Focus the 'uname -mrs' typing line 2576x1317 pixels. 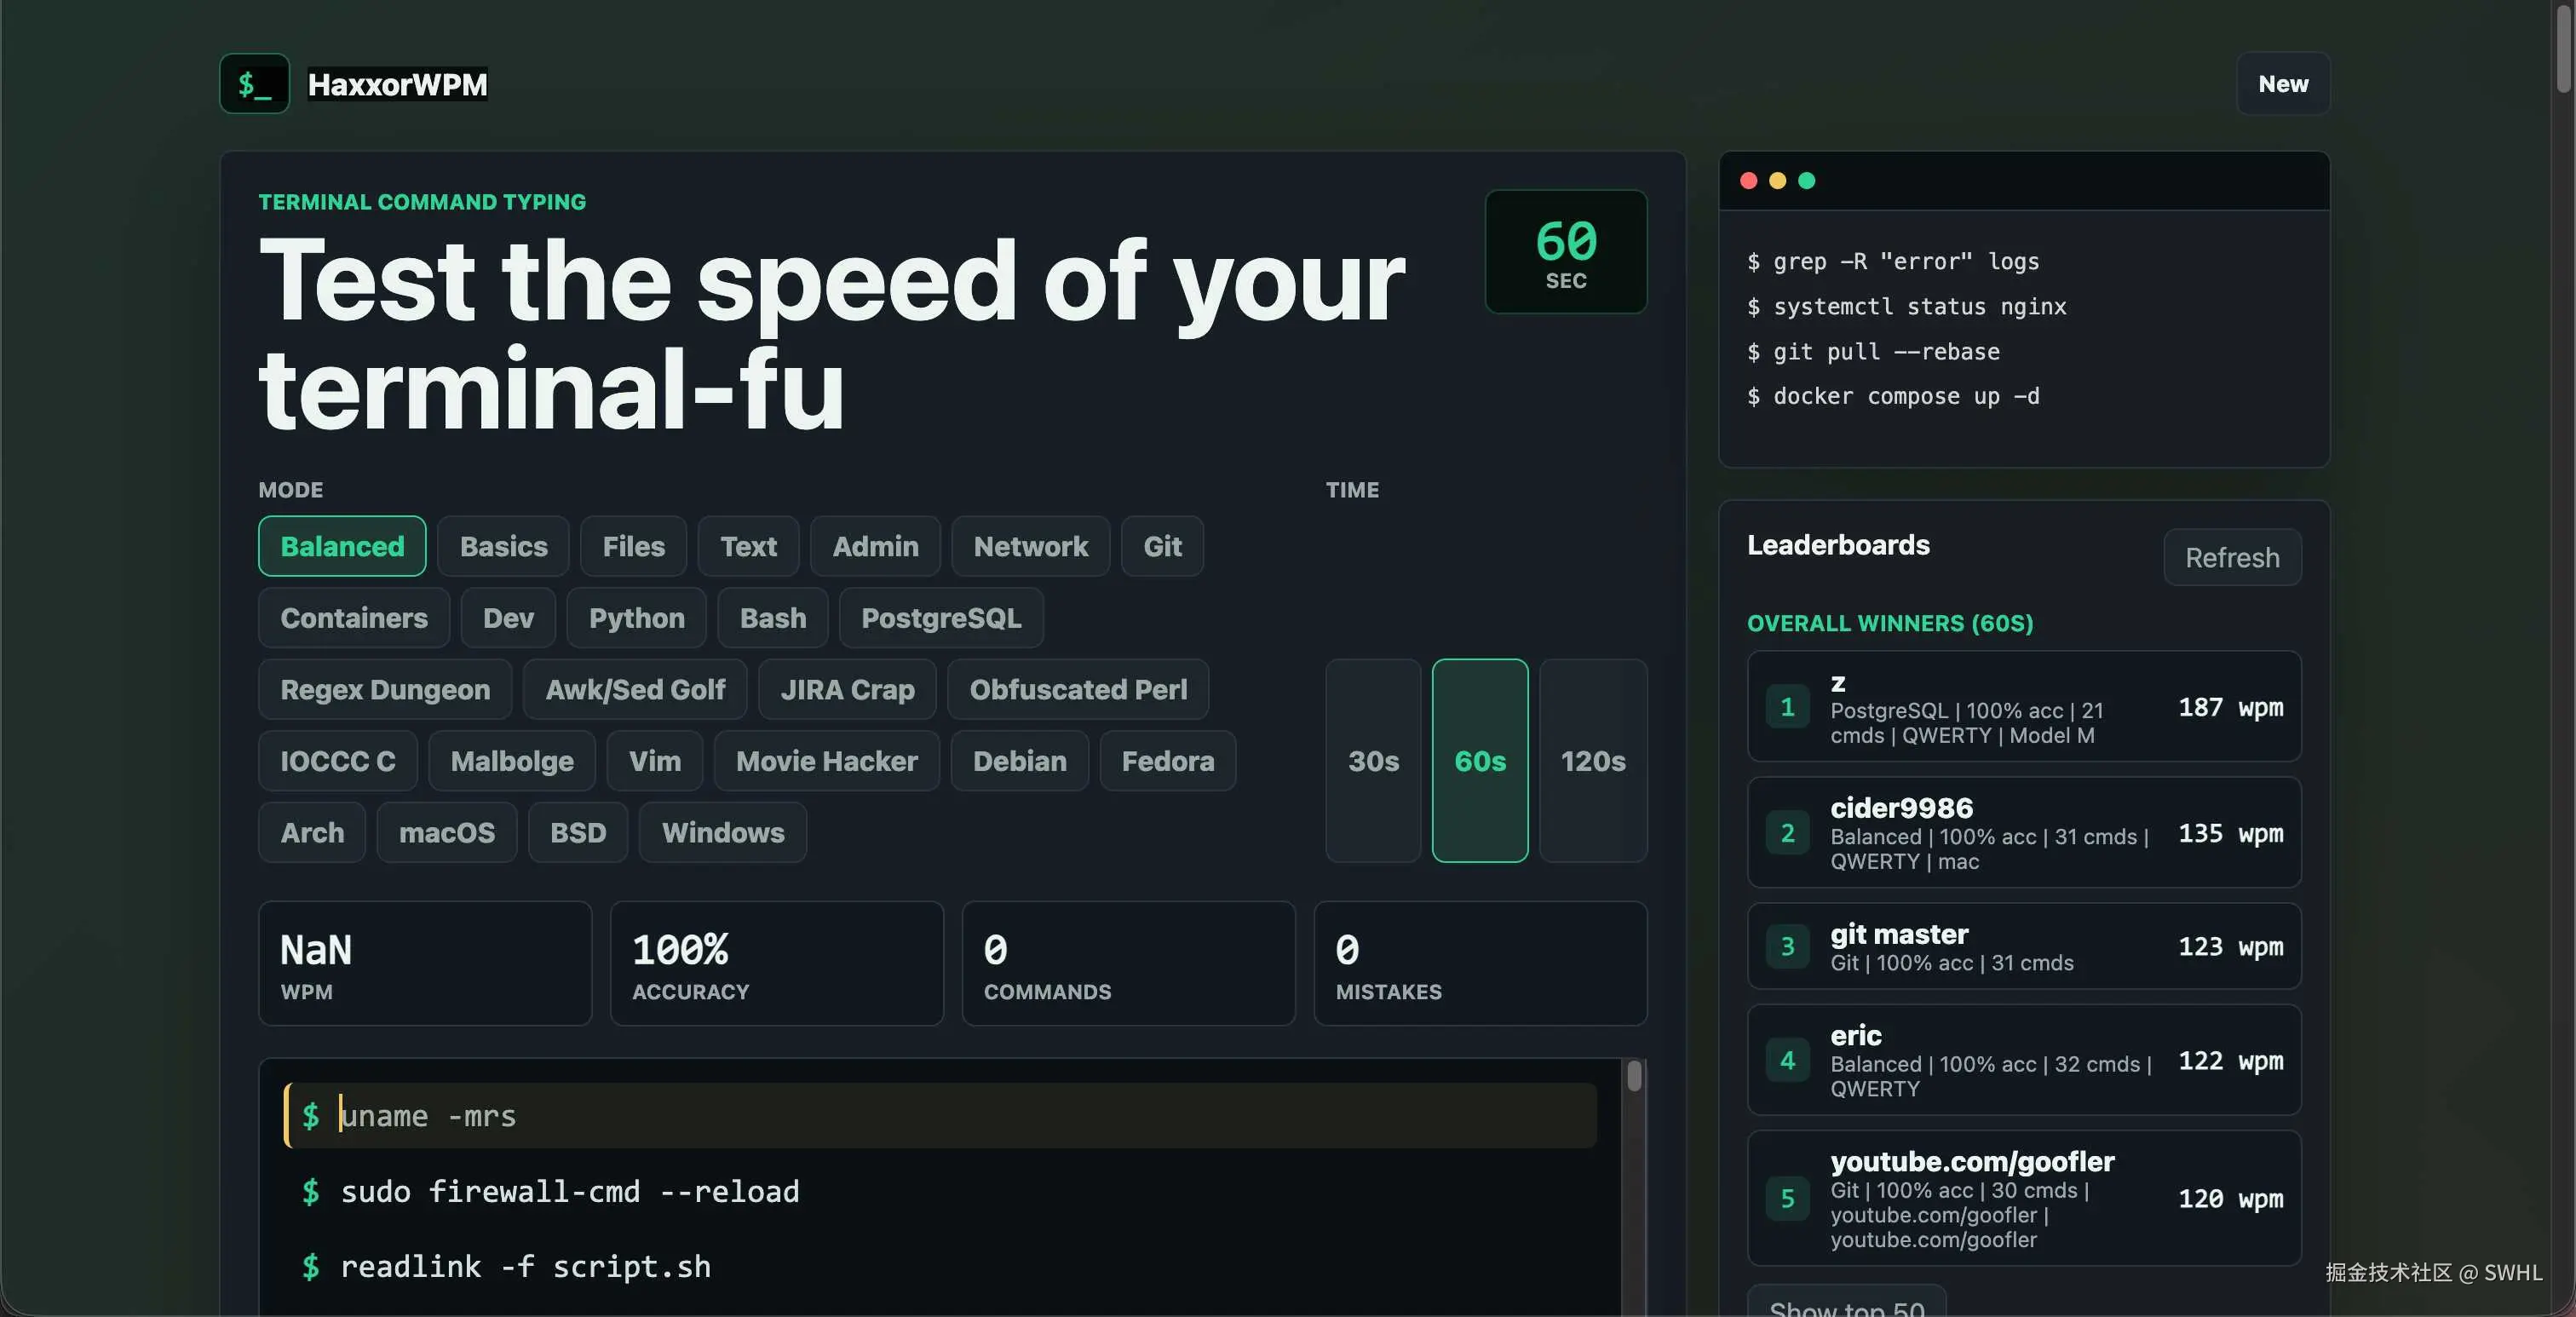[x=940, y=1115]
